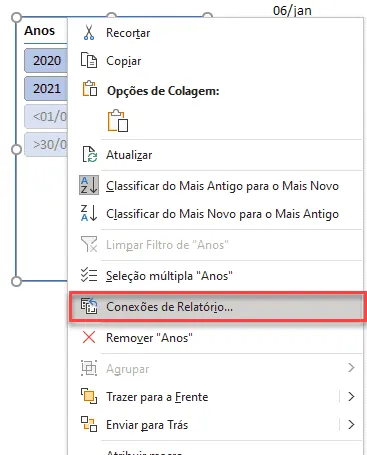367x455 pixels.
Task: Click the Conexões de Relatório icon
Action: point(89,306)
